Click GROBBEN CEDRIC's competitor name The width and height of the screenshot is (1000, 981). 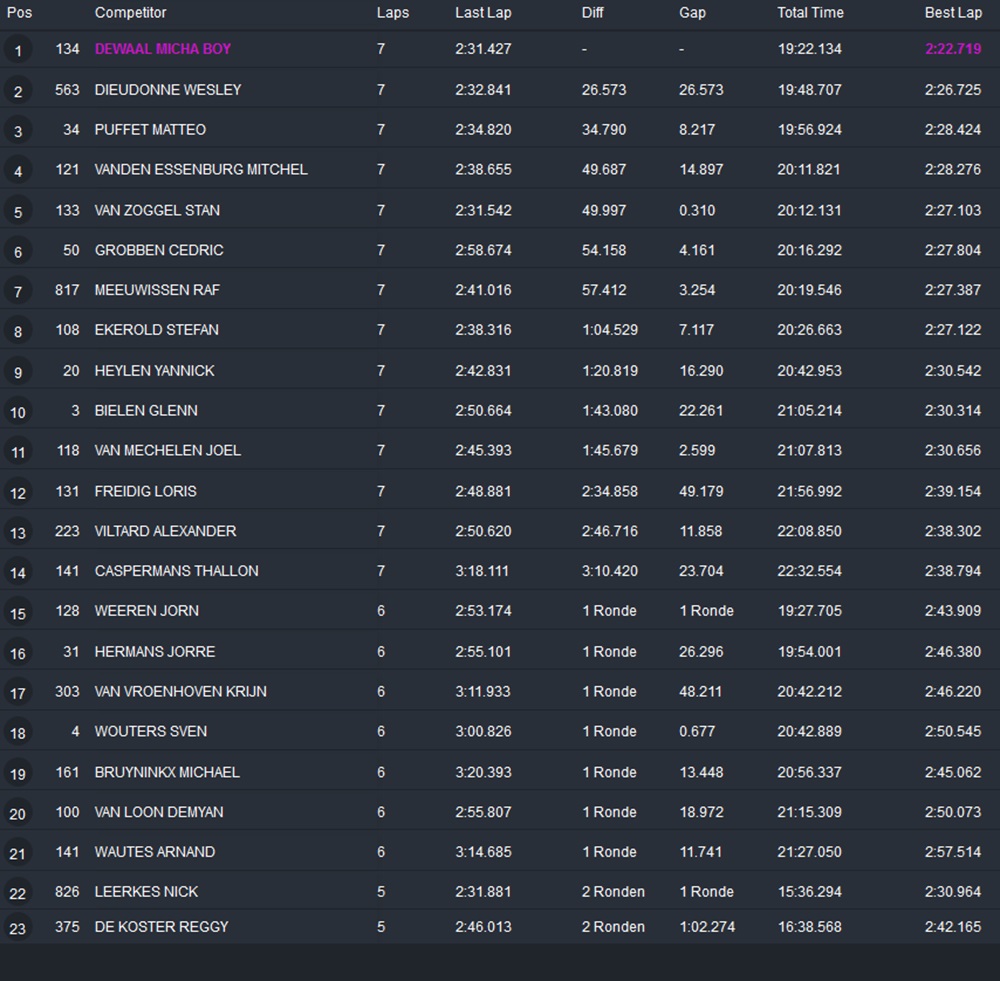(x=159, y=250)
